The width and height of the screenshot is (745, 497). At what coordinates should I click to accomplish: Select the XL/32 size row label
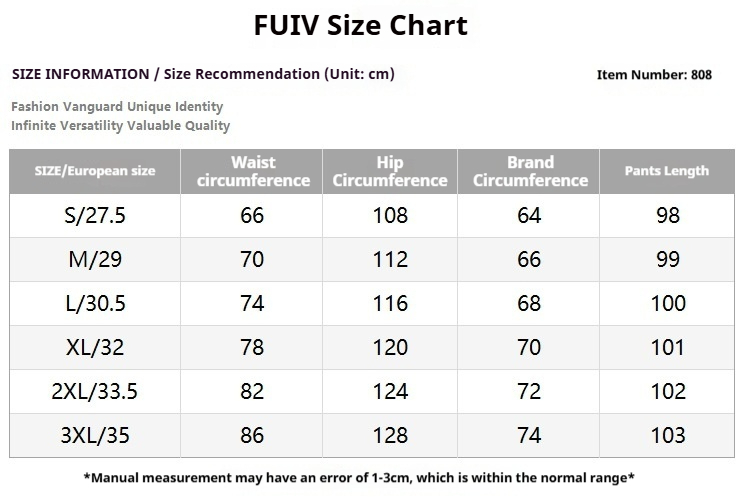click(x=95, y=347)
